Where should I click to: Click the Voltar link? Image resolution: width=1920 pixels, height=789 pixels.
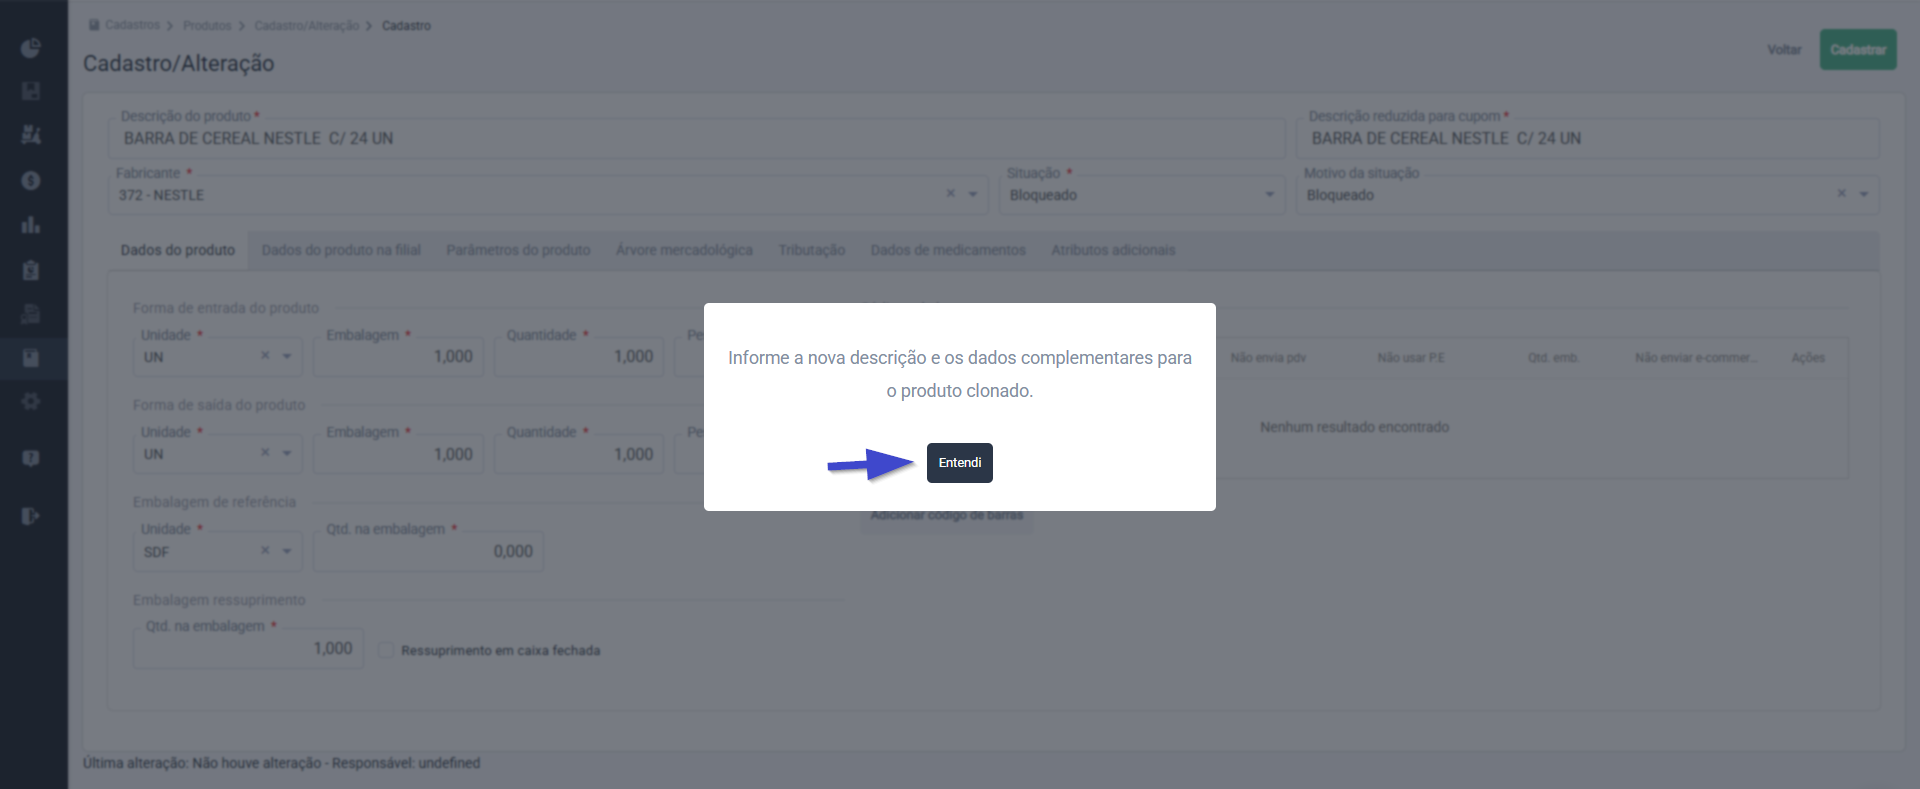pos(1784,50)
